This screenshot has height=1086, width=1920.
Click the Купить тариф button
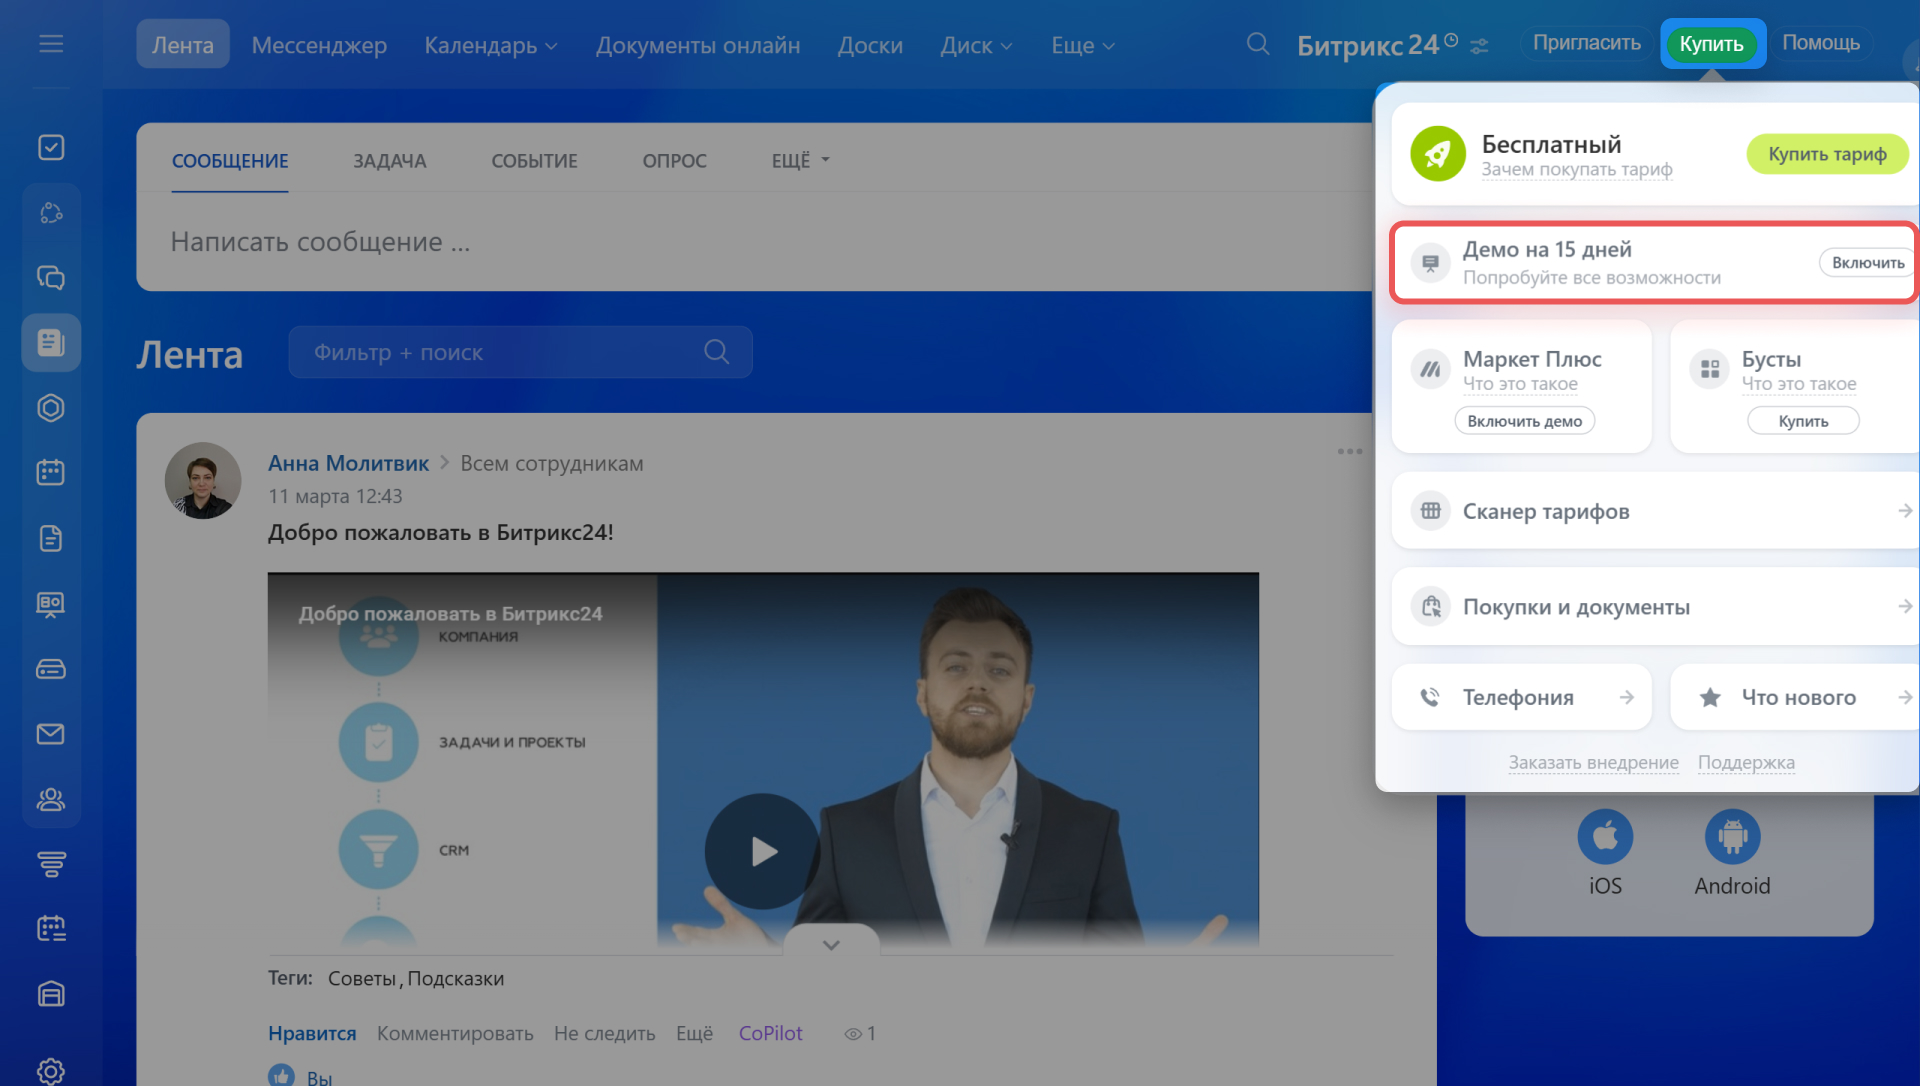(x=1827, y=154)
